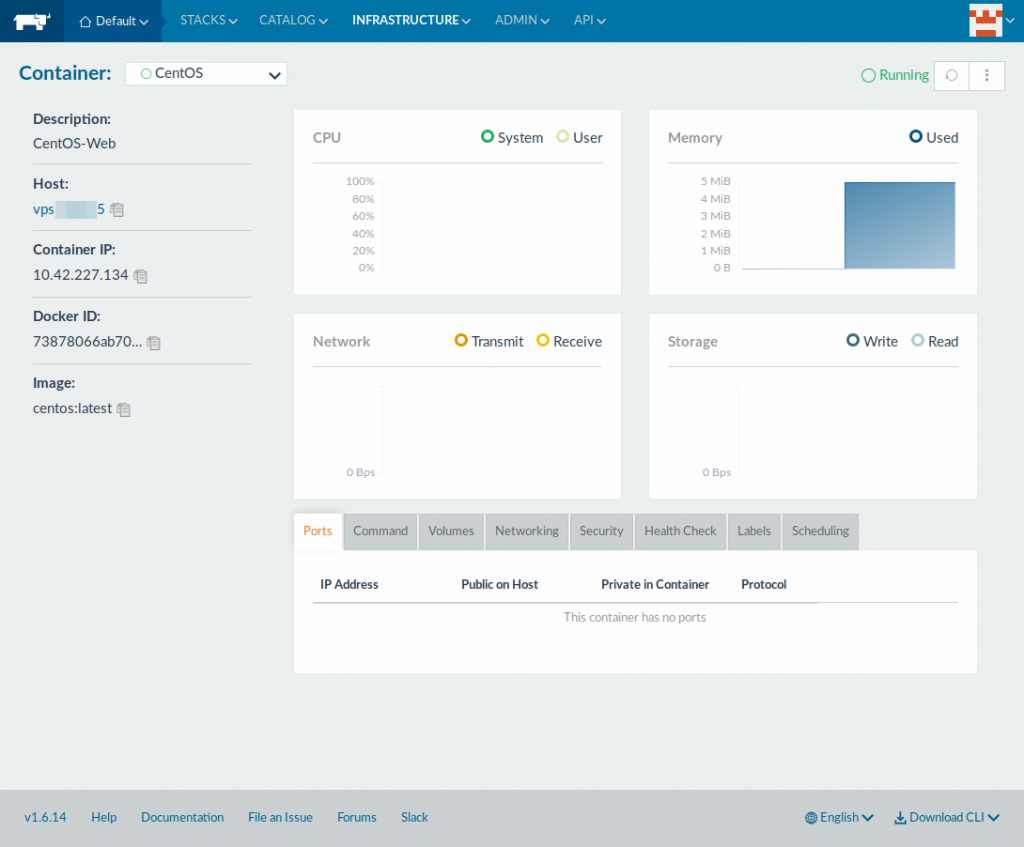Click the restart icon next to Running status
Screen dimensions: 1024x847
[x=951, y=75]
